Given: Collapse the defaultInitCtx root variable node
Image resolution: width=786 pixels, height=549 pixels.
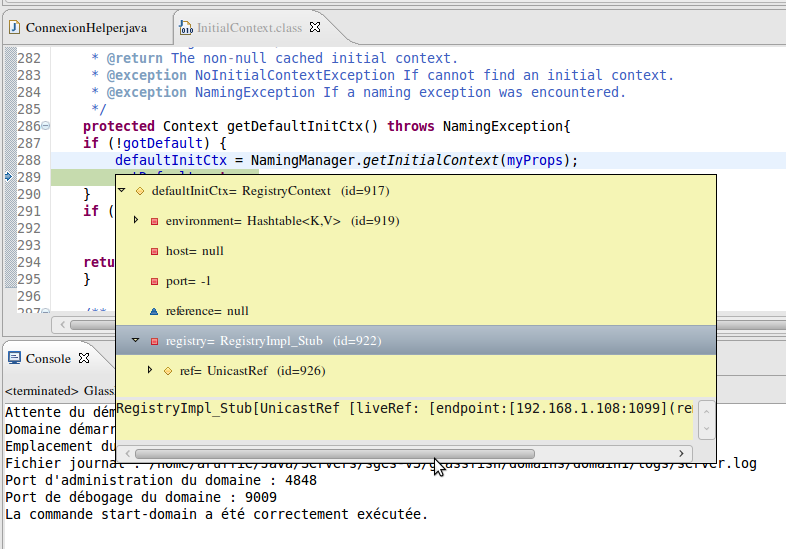Looking at the screenshot, I should click(122, 191).
